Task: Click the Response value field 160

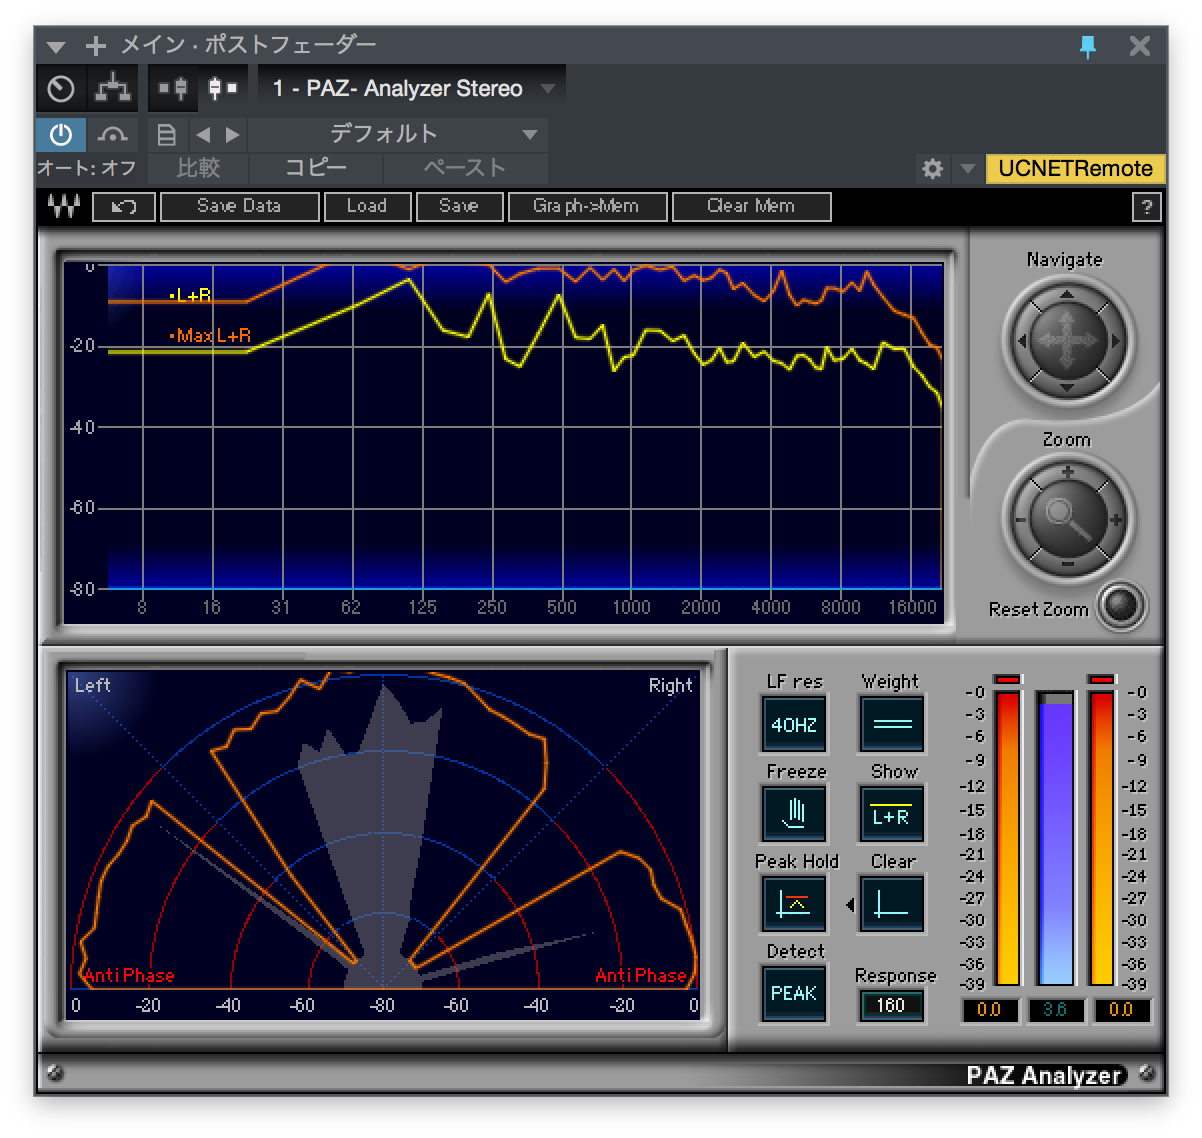Action: (x=891, y=1006)
